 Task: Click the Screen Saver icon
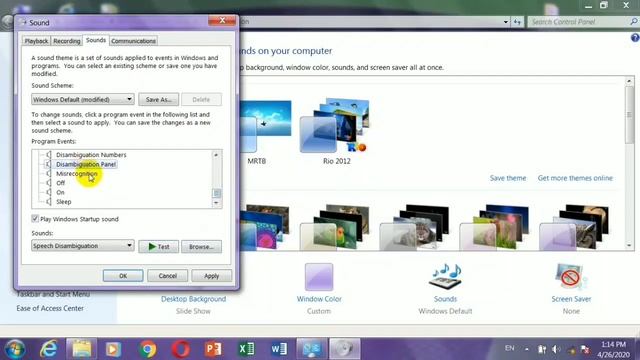[x=571, y=277]
